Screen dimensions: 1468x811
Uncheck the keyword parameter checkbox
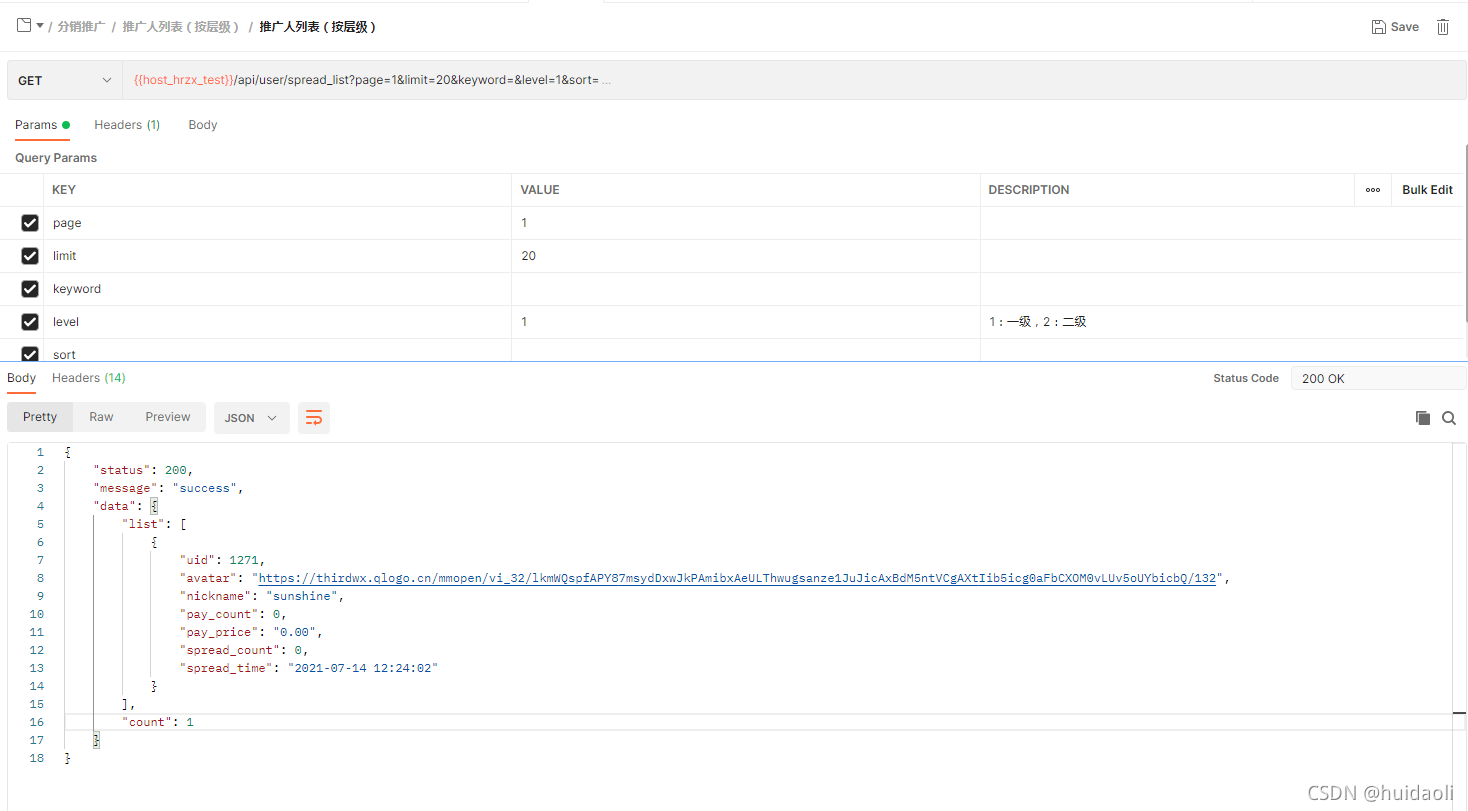point(30,289)
